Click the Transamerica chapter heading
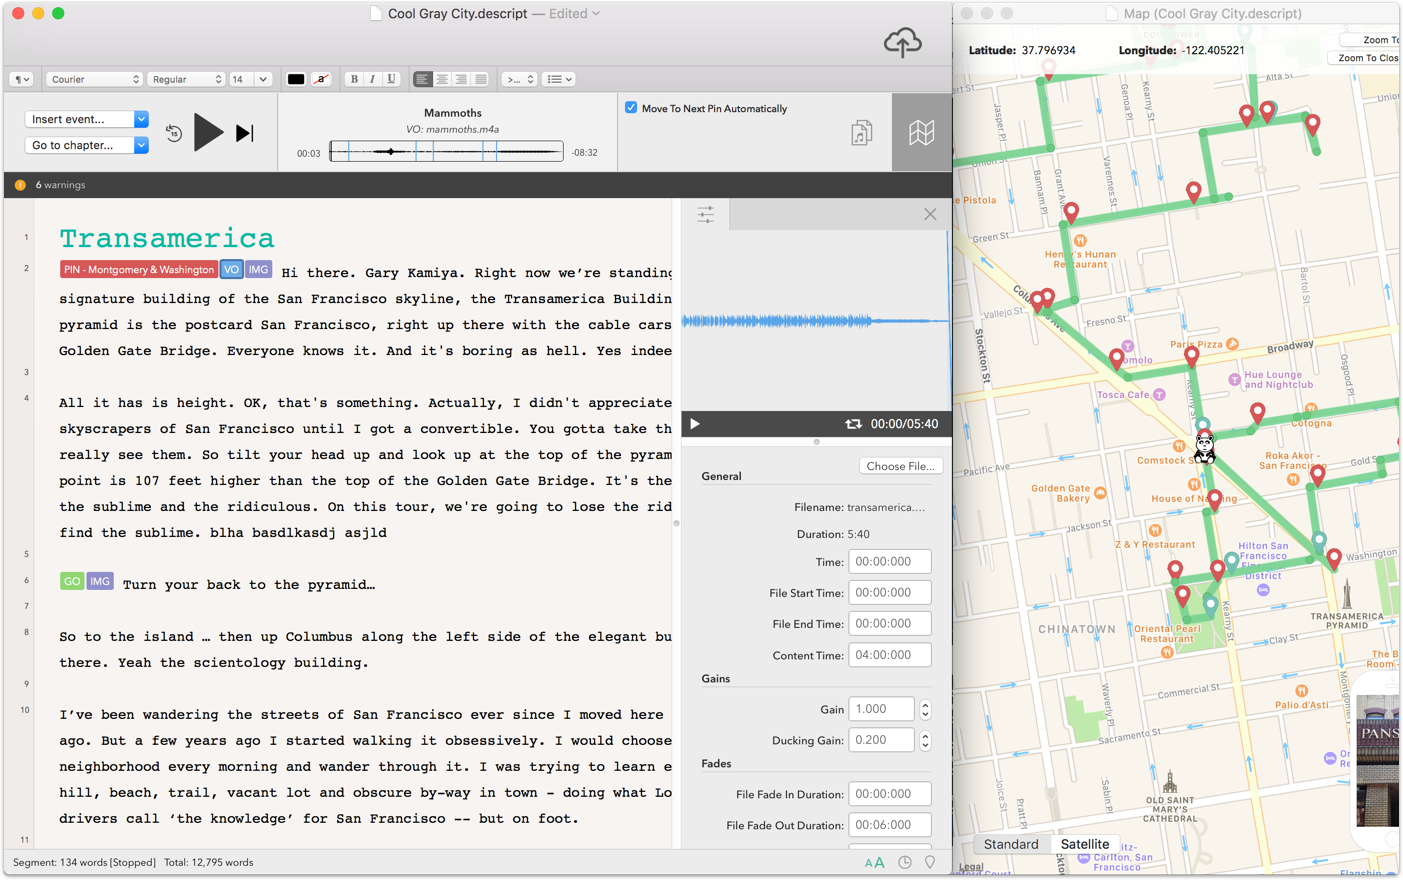Image resolution: width=1403 pixels, height=880 pixels. coord(166,238)
